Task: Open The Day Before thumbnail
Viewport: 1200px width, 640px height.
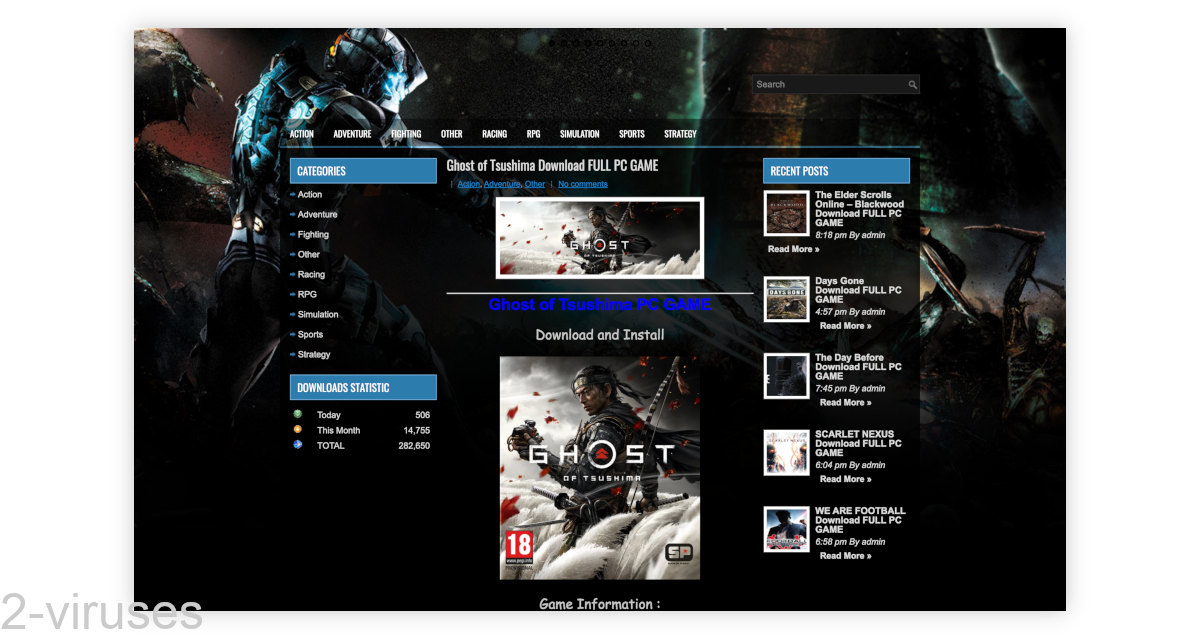Action: coord(787,376)
